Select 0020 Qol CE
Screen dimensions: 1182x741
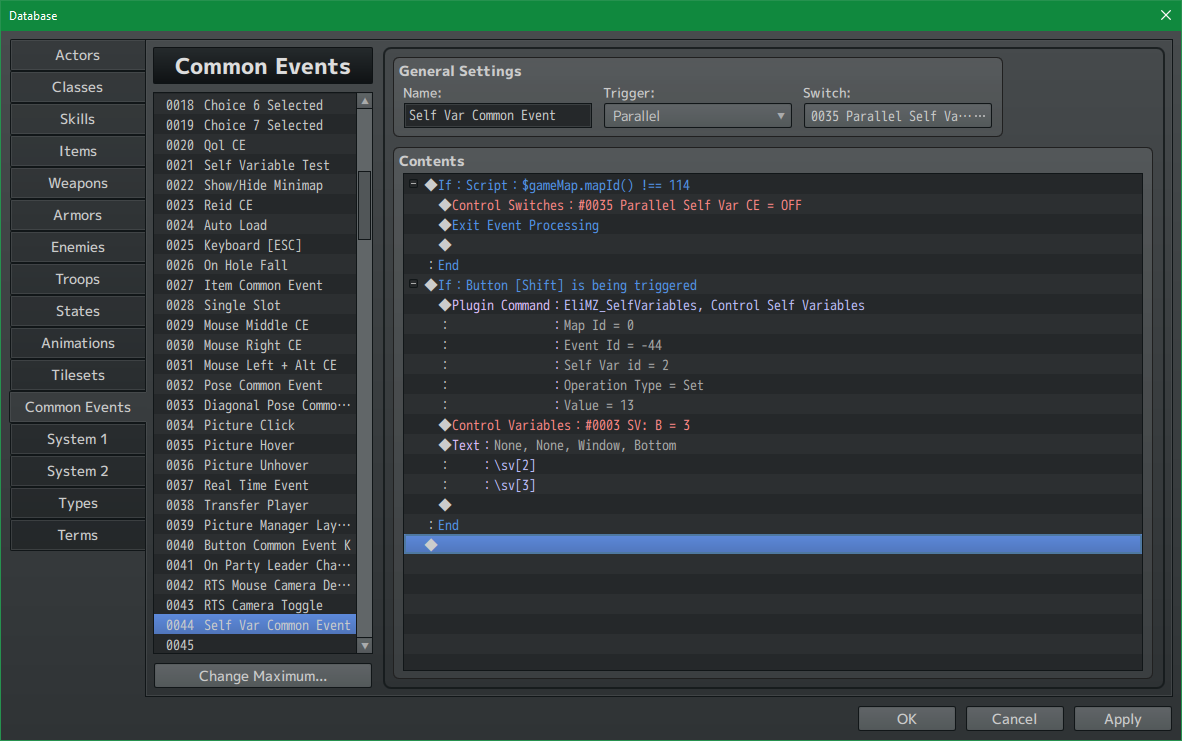coord(255,145)
